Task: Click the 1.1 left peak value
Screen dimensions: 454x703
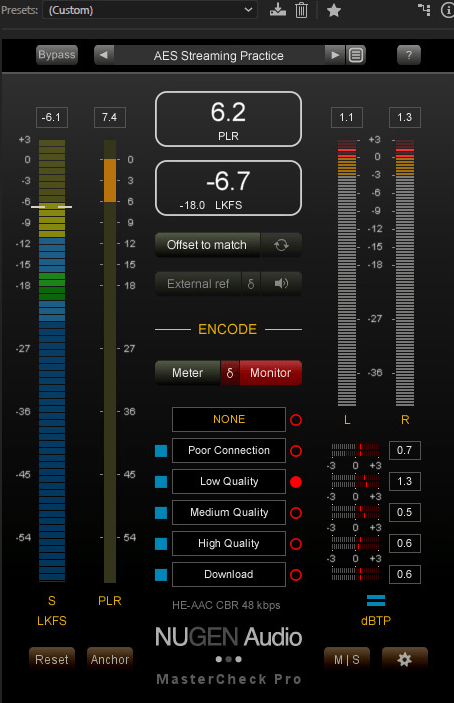Action: (x=347, y=117)
